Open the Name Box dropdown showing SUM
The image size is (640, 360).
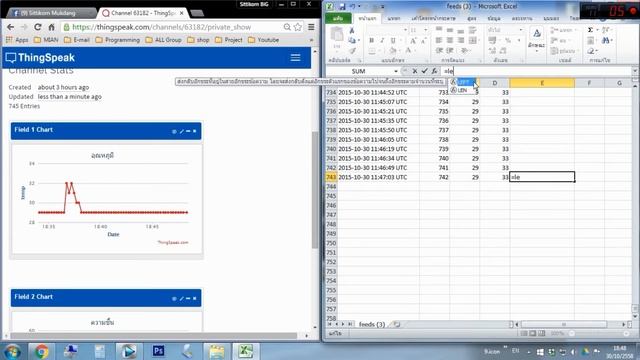click(x=396, y=71)
